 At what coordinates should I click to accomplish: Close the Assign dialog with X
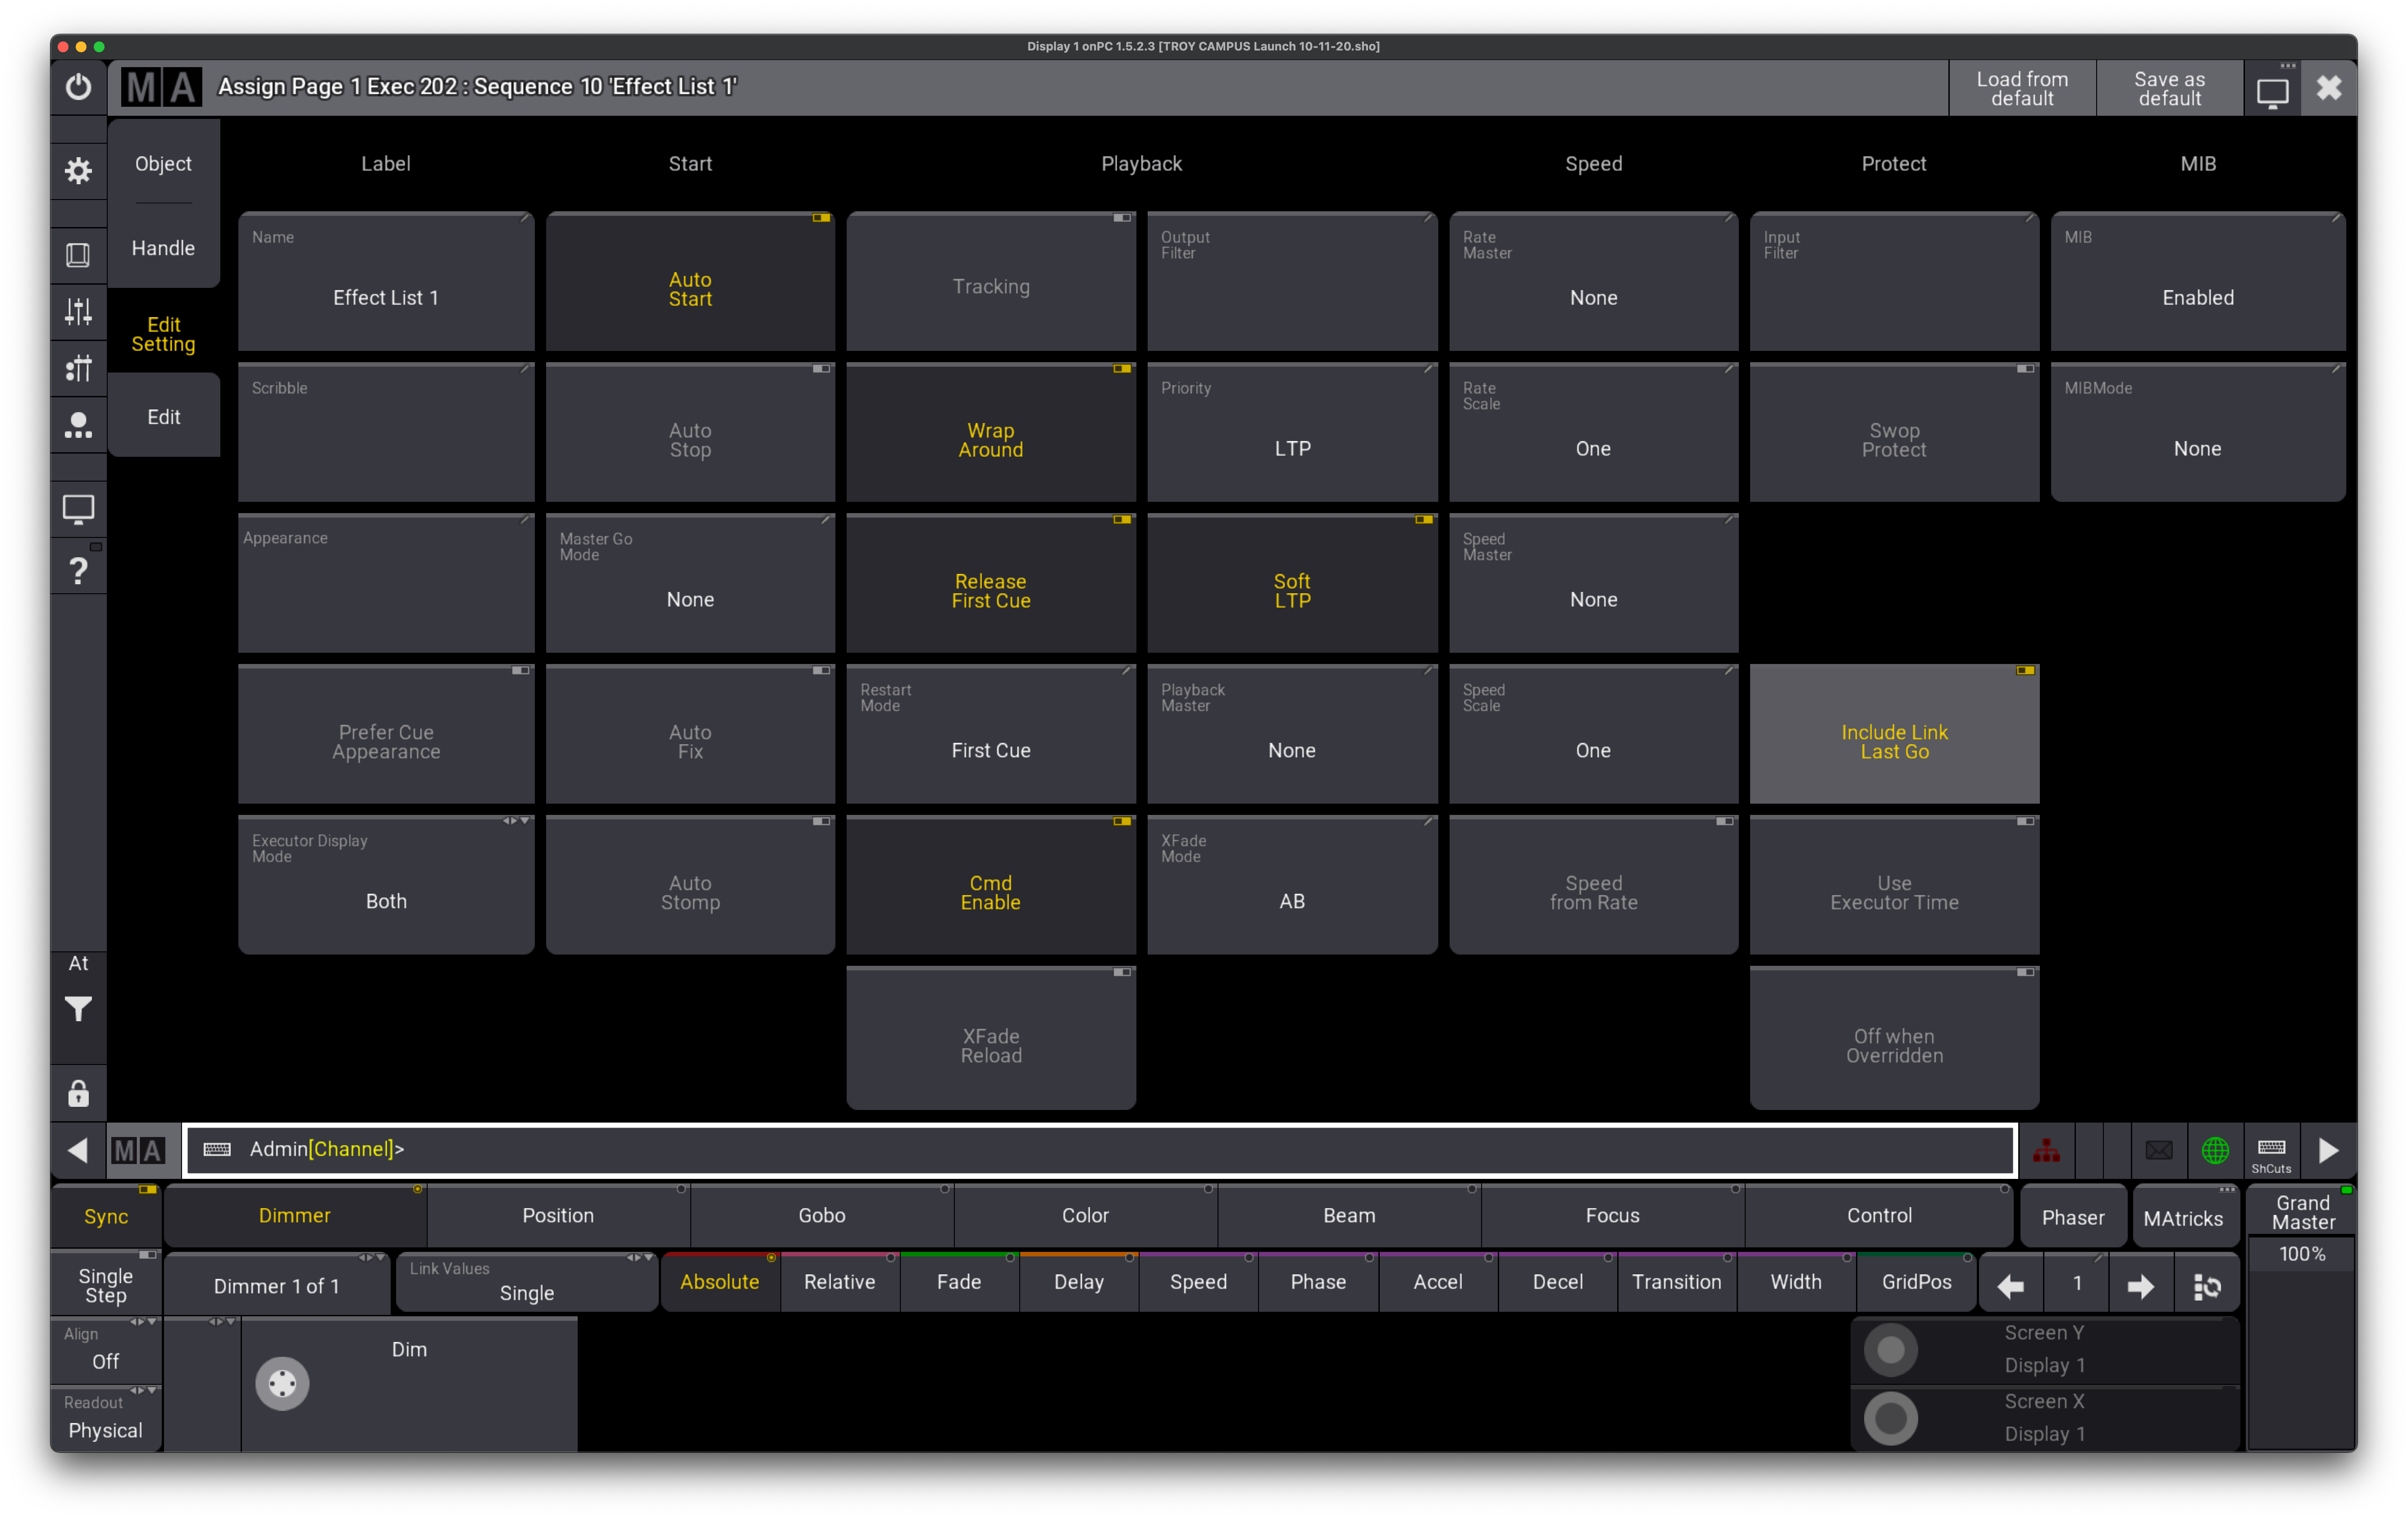[x=2329, y=88]
